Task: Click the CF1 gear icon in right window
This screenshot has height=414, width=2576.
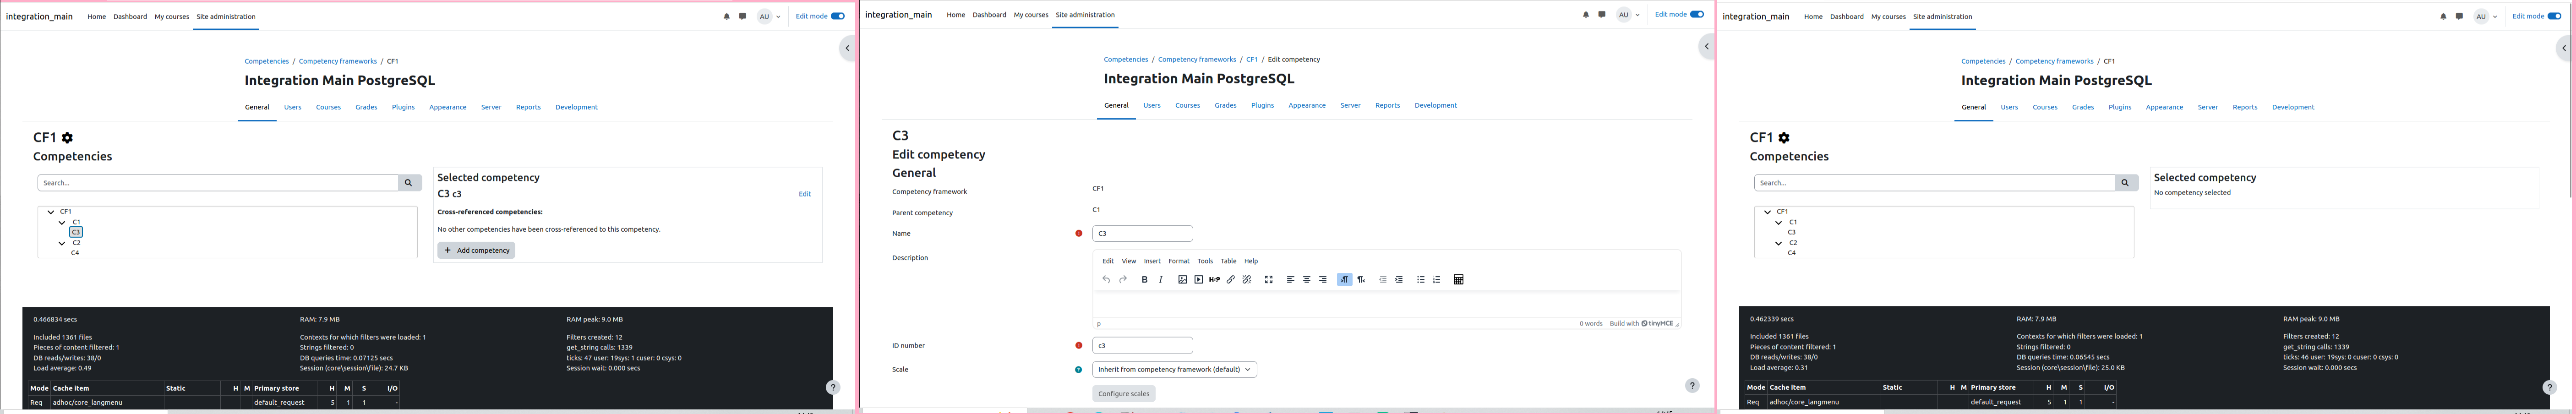Action: tap(1784, 138)
